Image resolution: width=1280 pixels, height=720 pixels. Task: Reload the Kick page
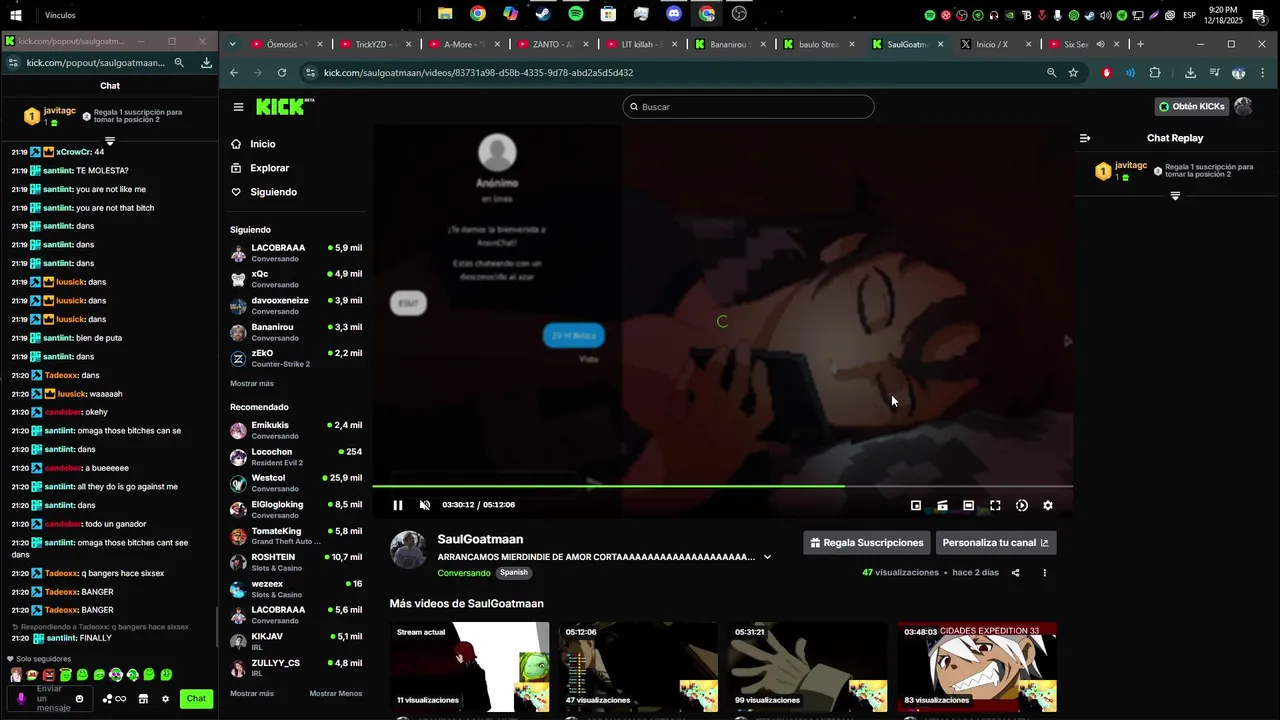click(x=282, y=73)
